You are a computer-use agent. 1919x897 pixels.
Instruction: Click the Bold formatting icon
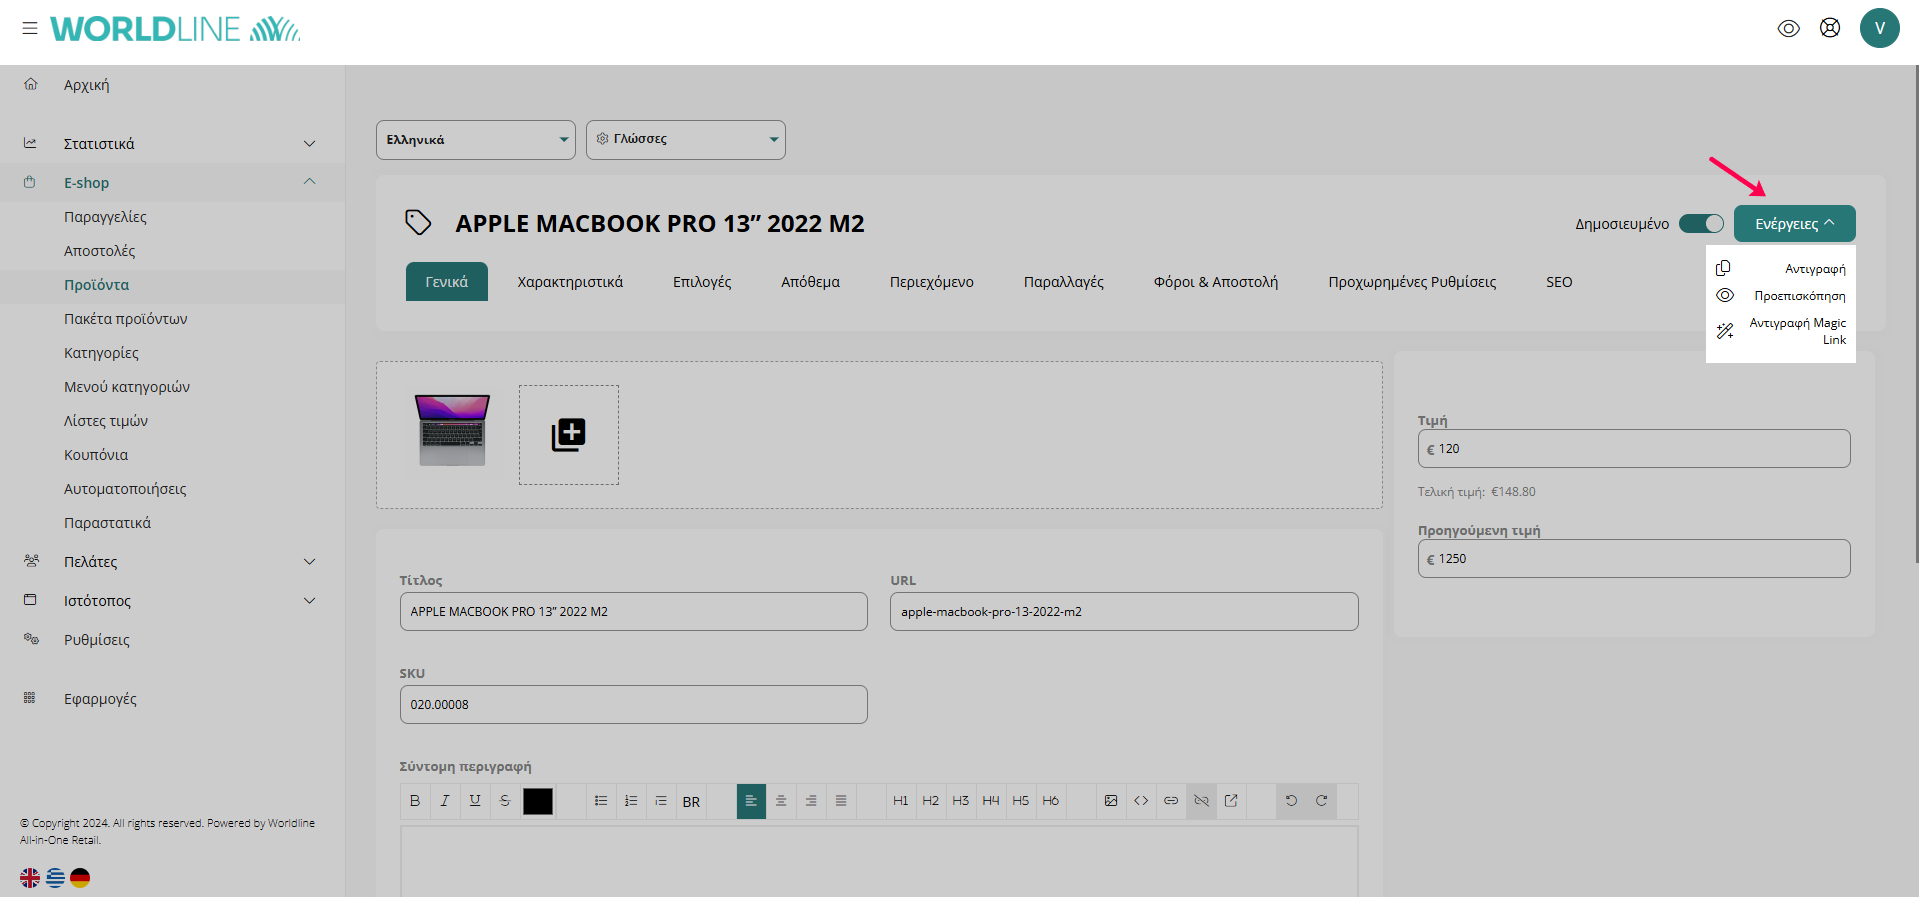[415, 801]
